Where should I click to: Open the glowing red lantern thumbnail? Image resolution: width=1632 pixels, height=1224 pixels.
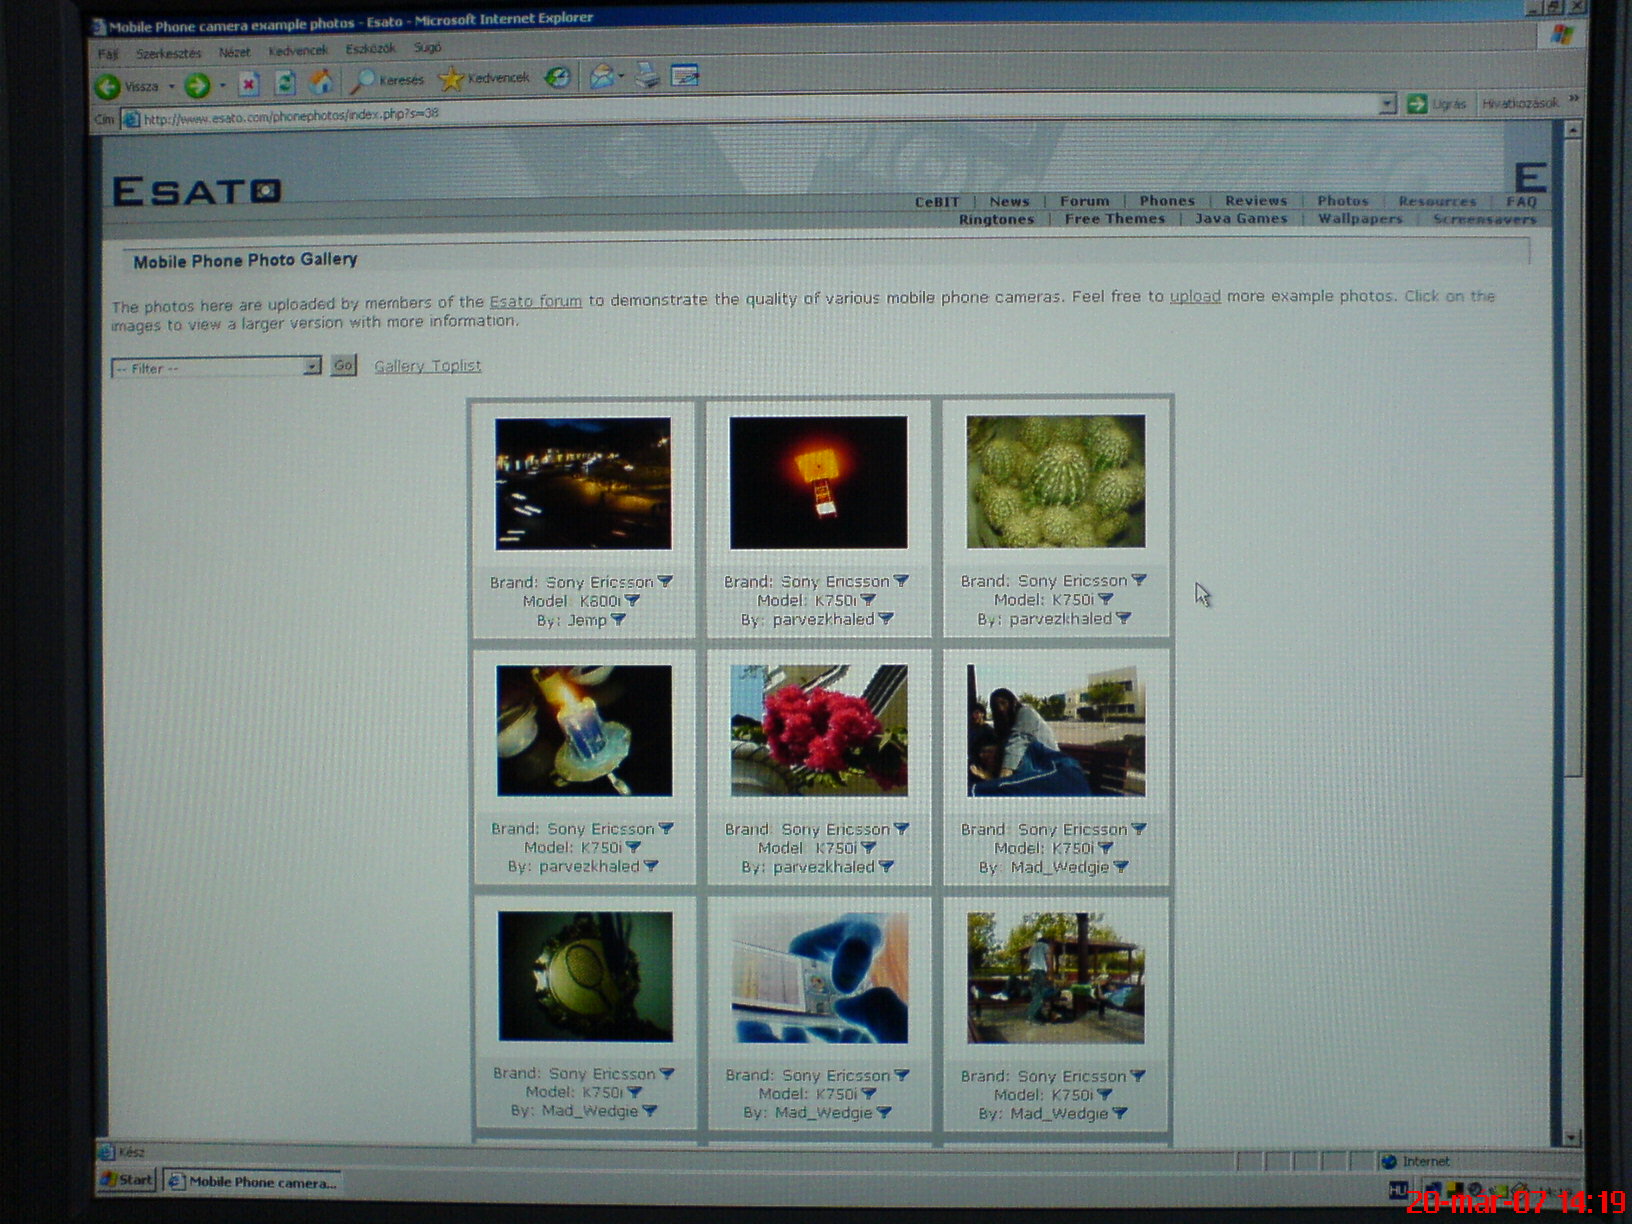(819, 483)
